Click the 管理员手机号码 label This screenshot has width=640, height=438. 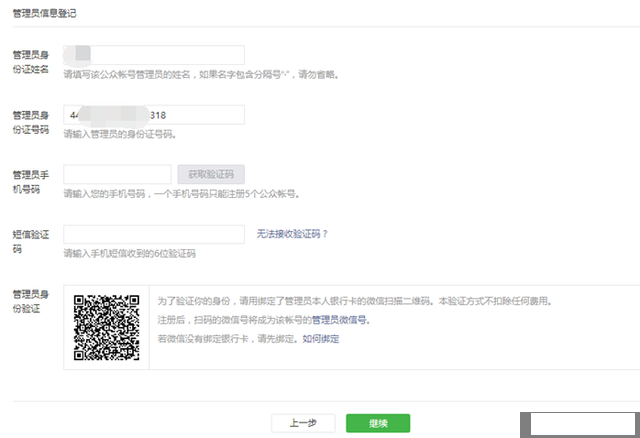(x=31, y=181)
